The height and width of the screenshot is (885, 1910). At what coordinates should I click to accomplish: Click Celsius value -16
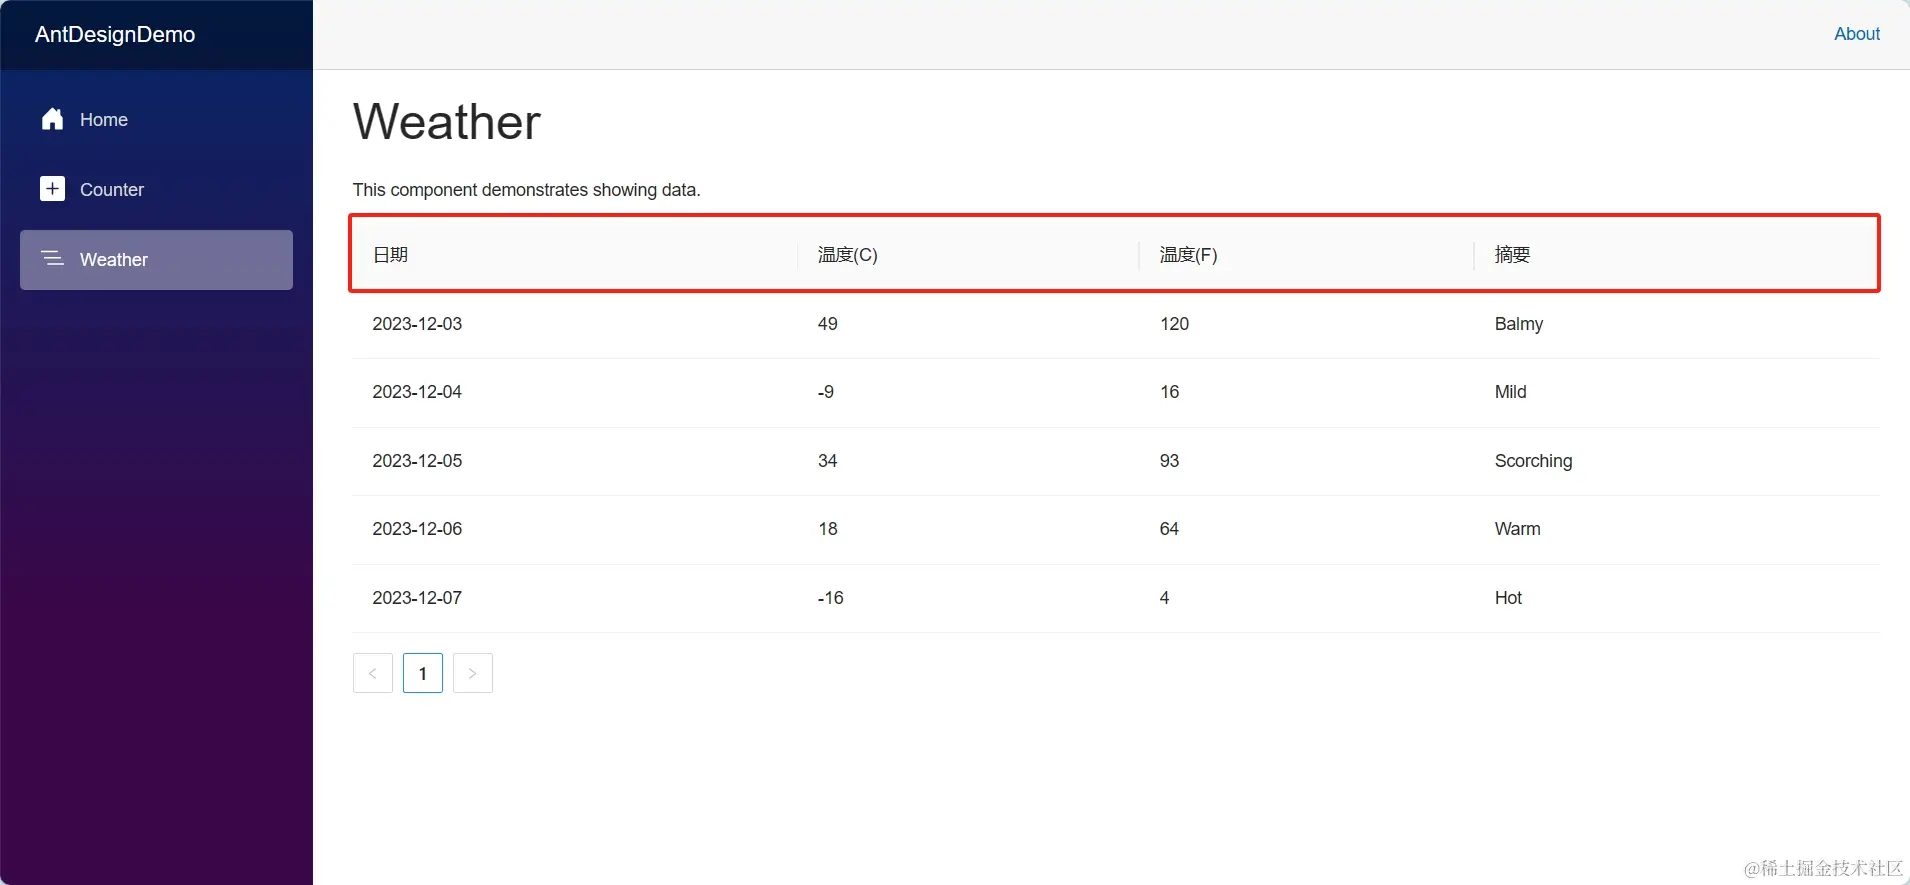click(x=831, y=598)
